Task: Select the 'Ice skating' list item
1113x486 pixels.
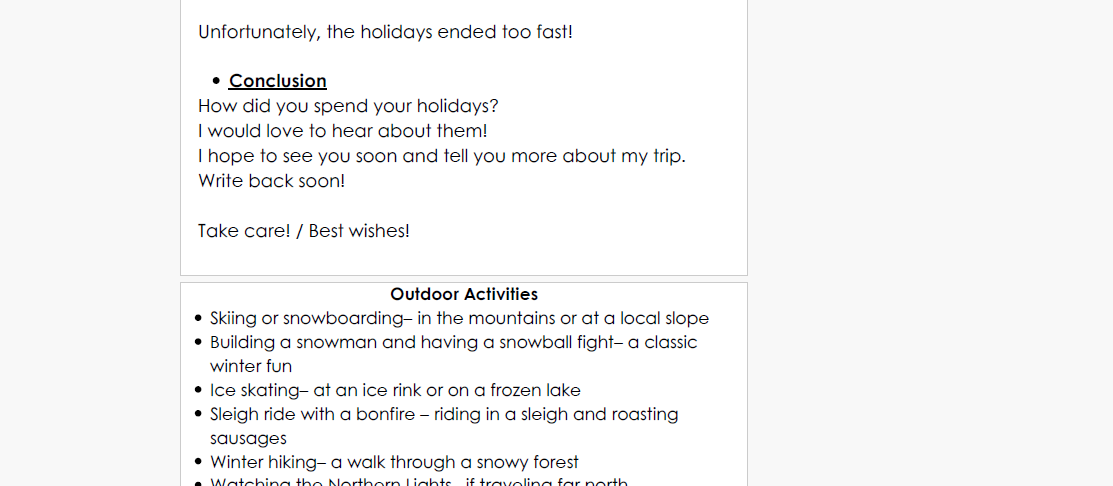Action: tap(395, 390)
